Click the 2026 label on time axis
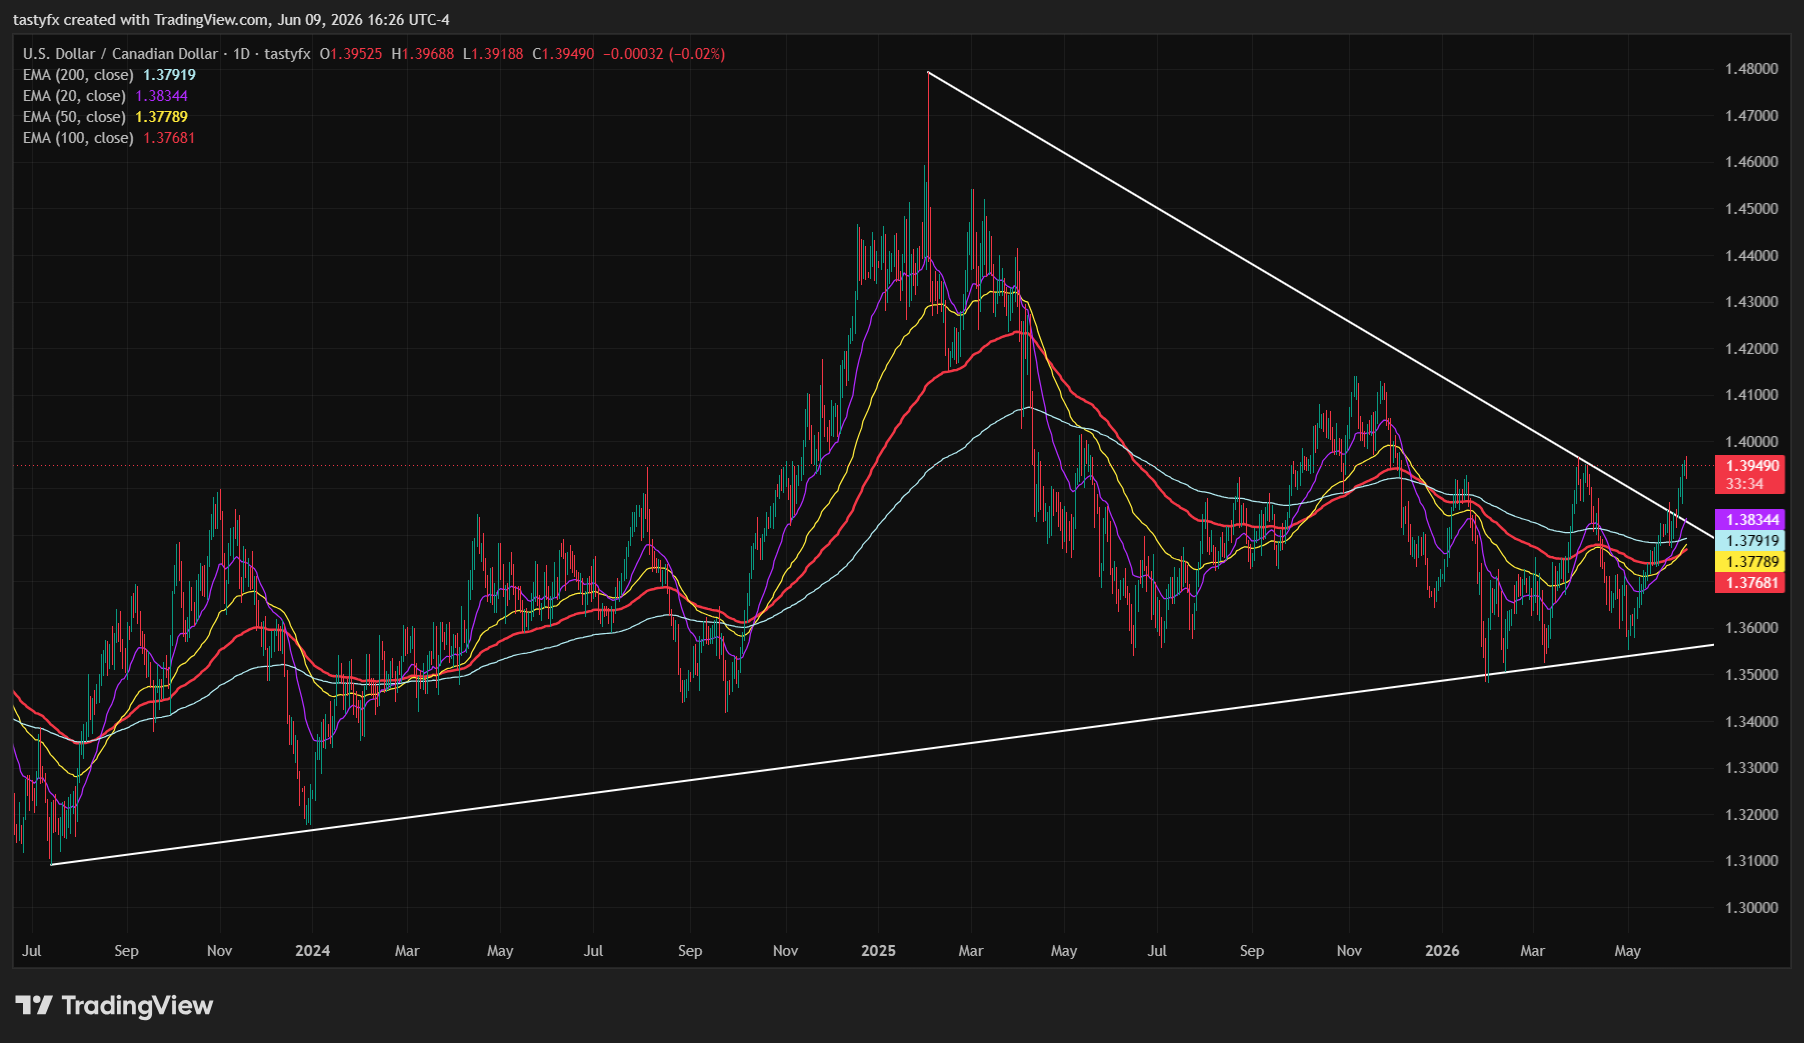 (x=1442, y=951)
